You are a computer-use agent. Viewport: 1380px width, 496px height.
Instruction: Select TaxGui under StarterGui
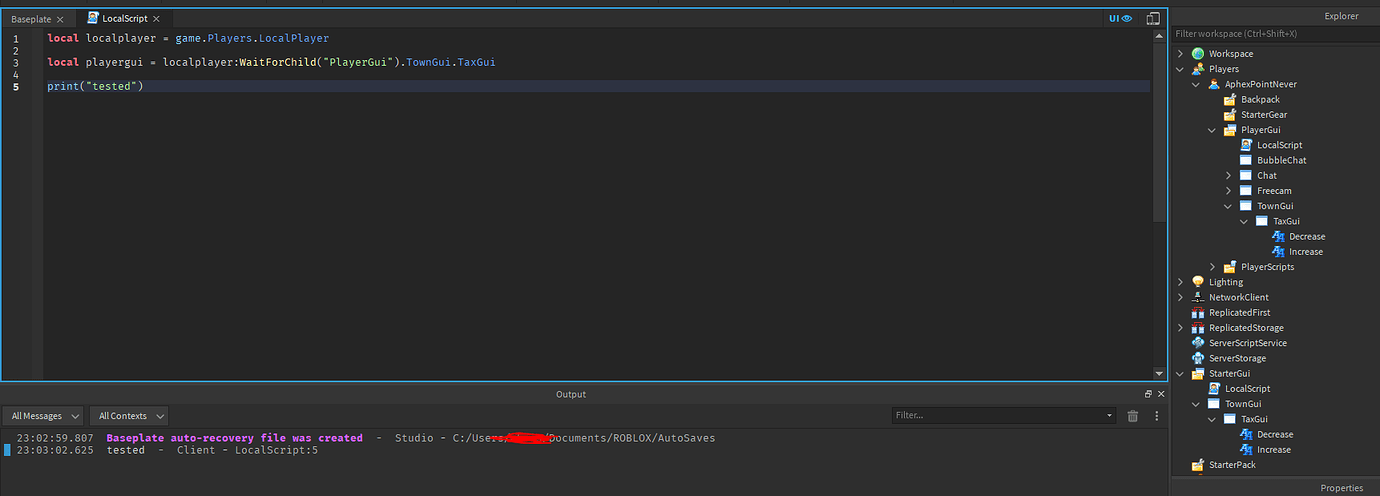tap(1254, 419)
